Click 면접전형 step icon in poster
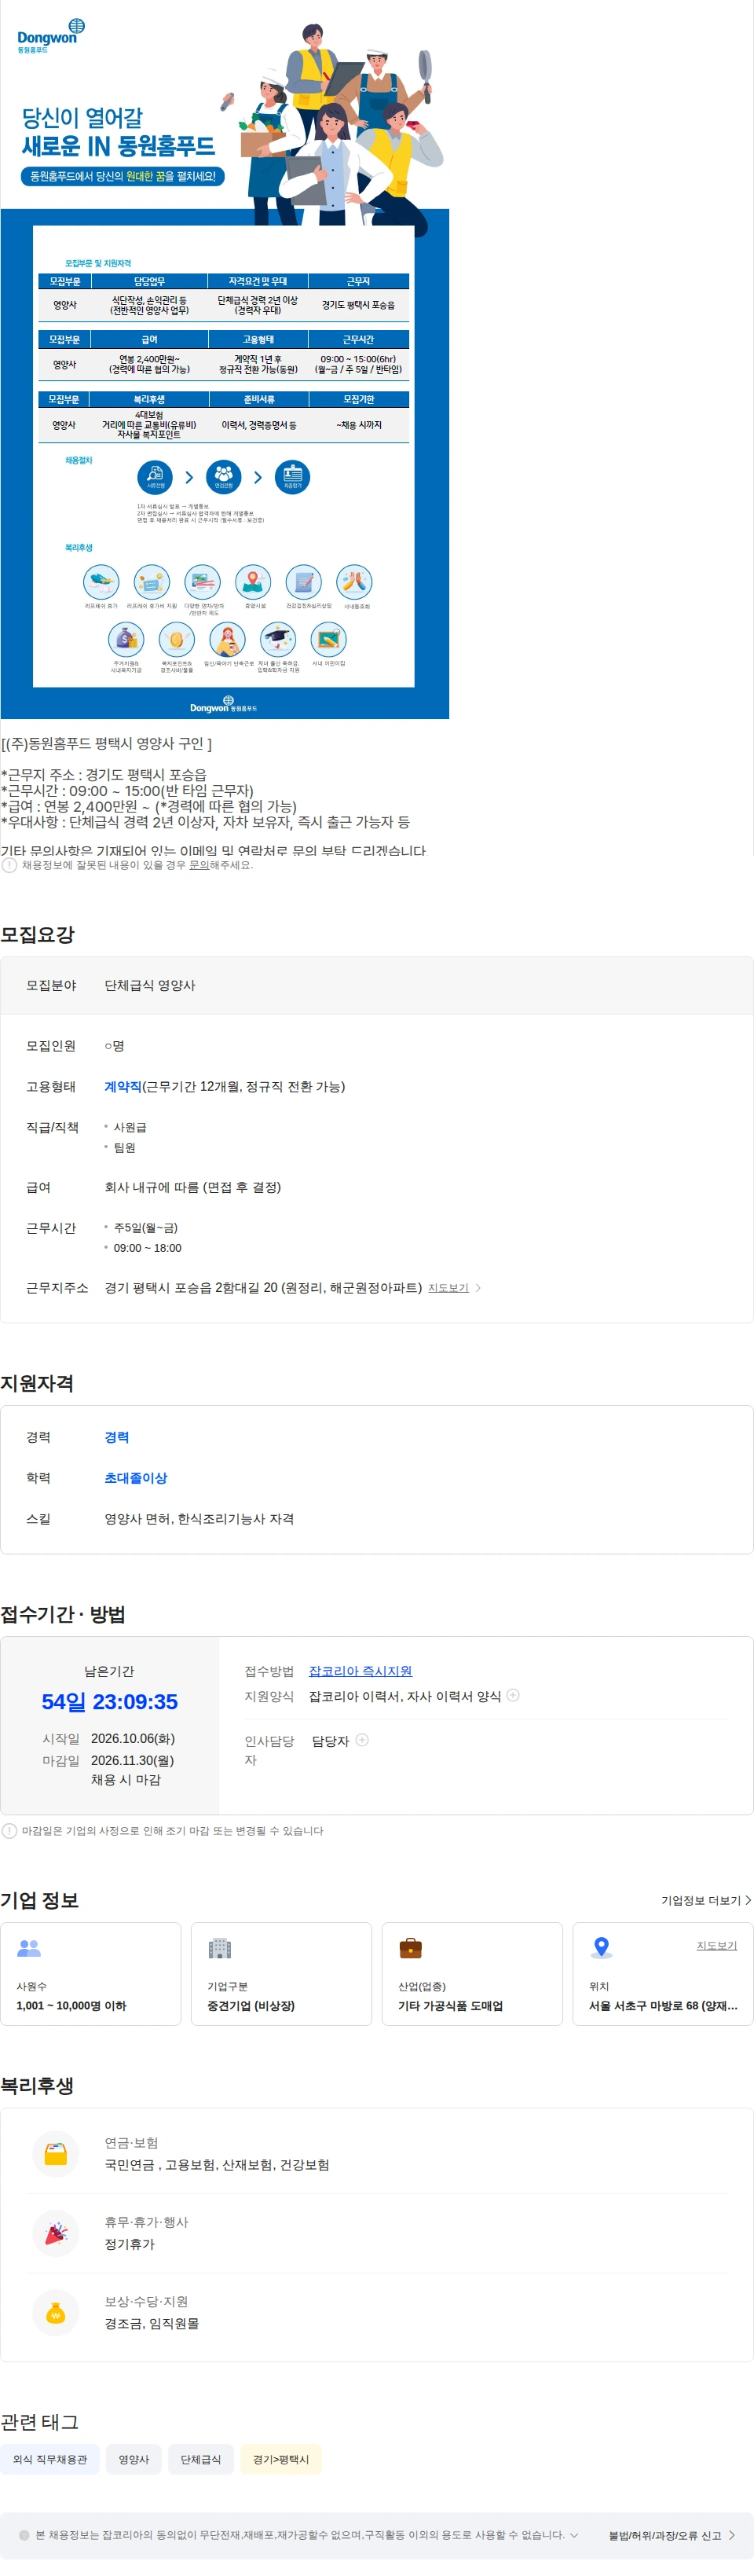The width and height of the screenshot is (754, 2576). [x=223, y=477]
